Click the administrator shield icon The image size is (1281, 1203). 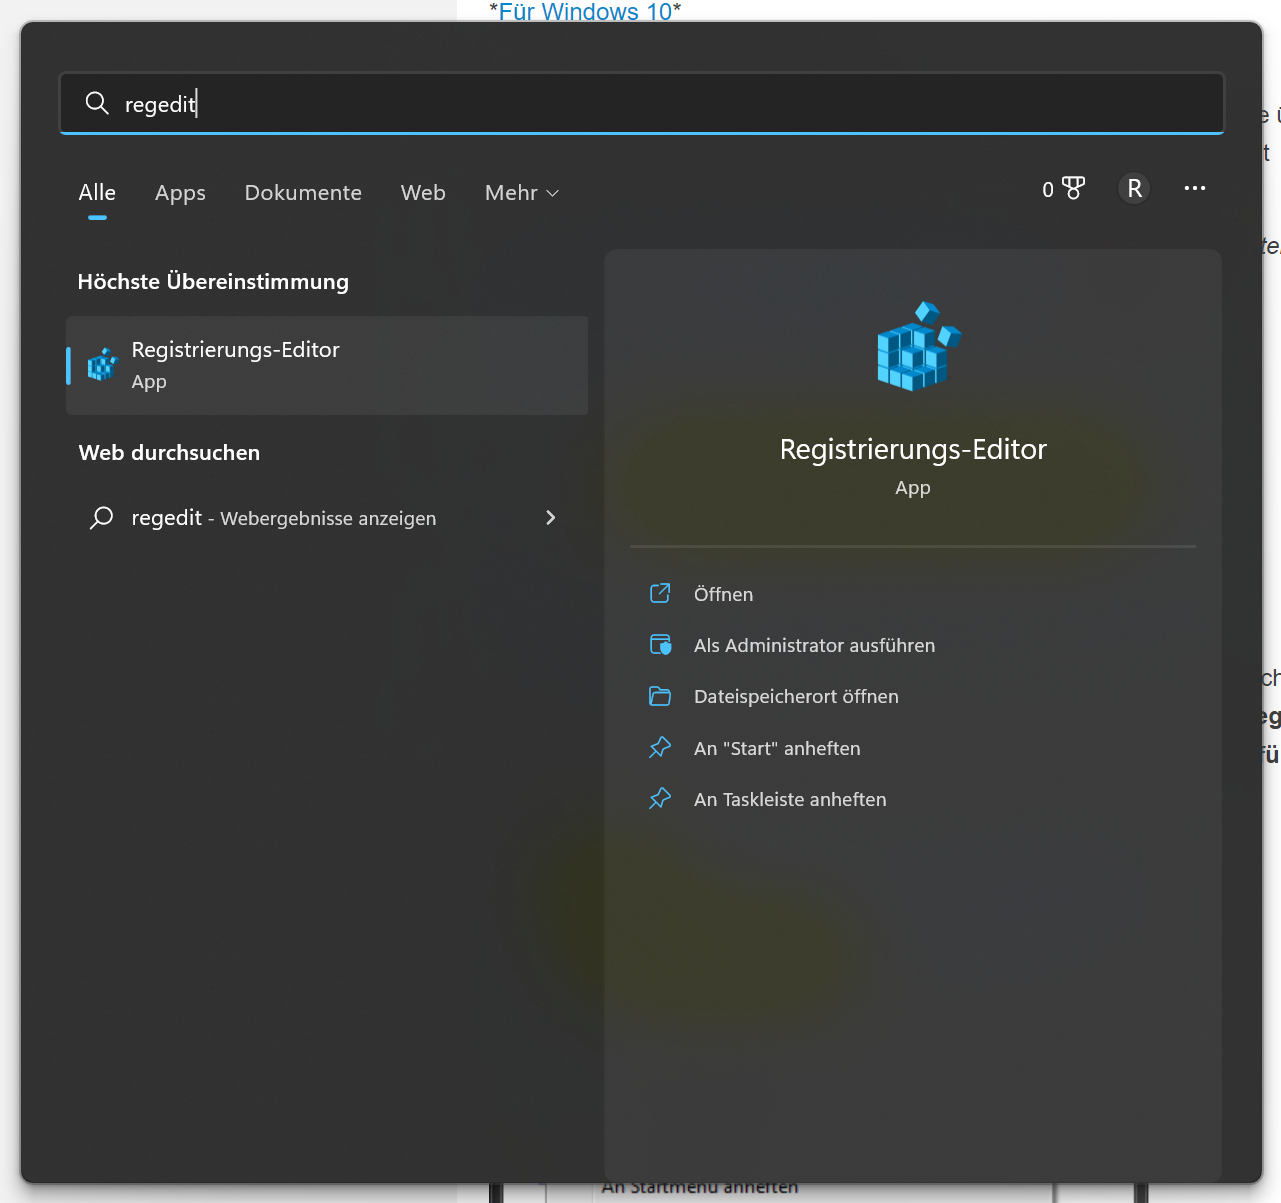(660, 645)
